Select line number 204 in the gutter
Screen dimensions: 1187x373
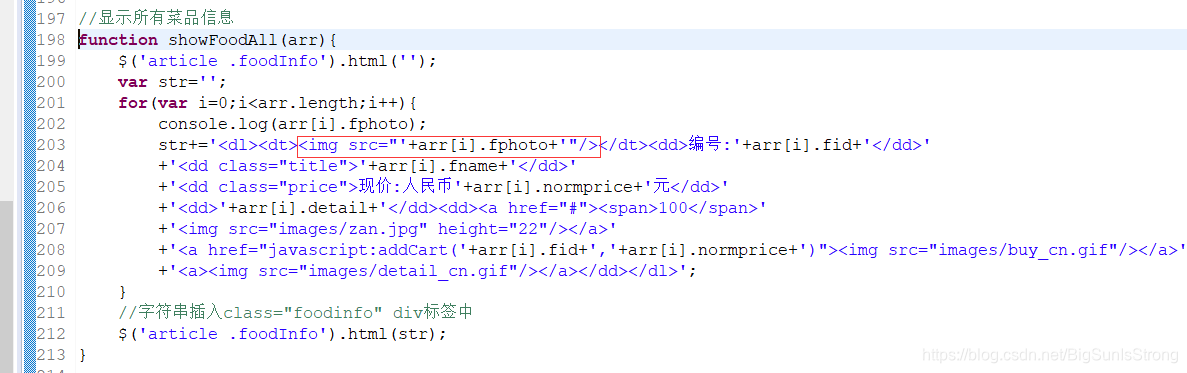tap(51, 166)
